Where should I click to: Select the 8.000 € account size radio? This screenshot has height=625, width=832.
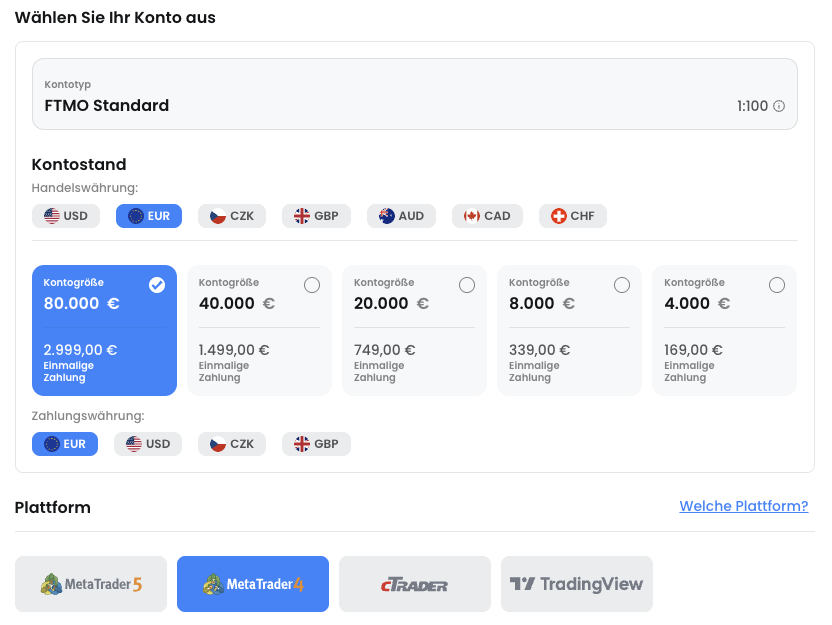coord(622,285)
